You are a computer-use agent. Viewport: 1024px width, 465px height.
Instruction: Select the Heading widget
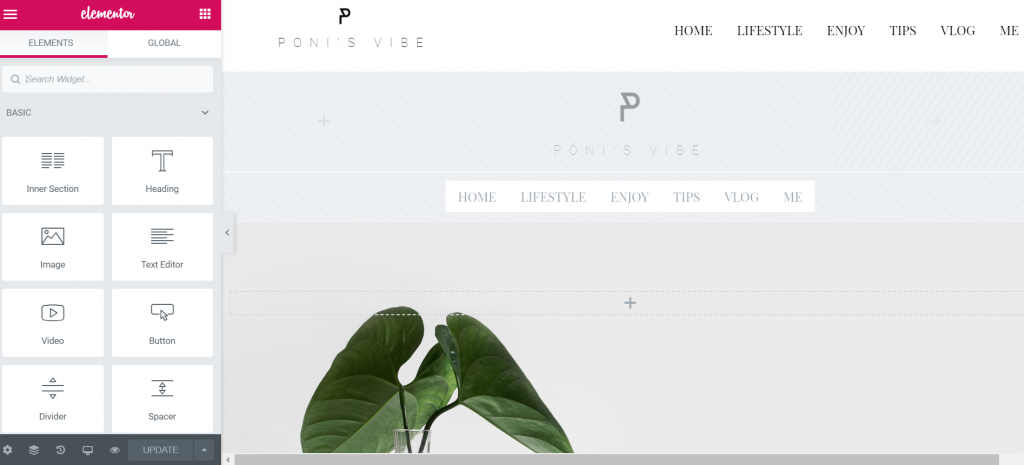tap(162, 171)
